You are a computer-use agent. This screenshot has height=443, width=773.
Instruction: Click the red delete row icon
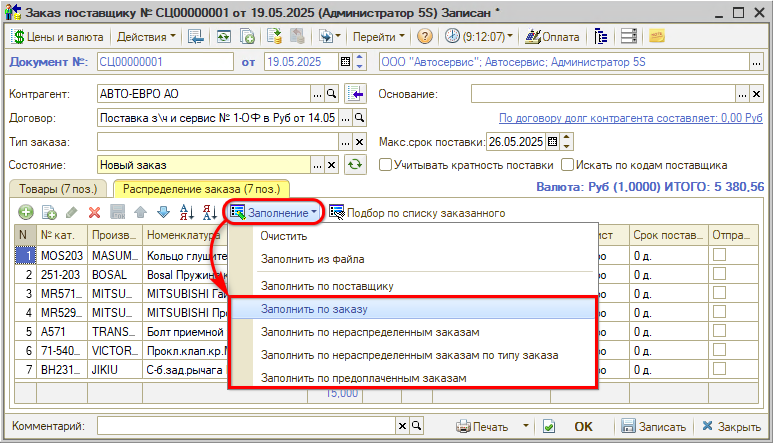click(x=95, y=212)
